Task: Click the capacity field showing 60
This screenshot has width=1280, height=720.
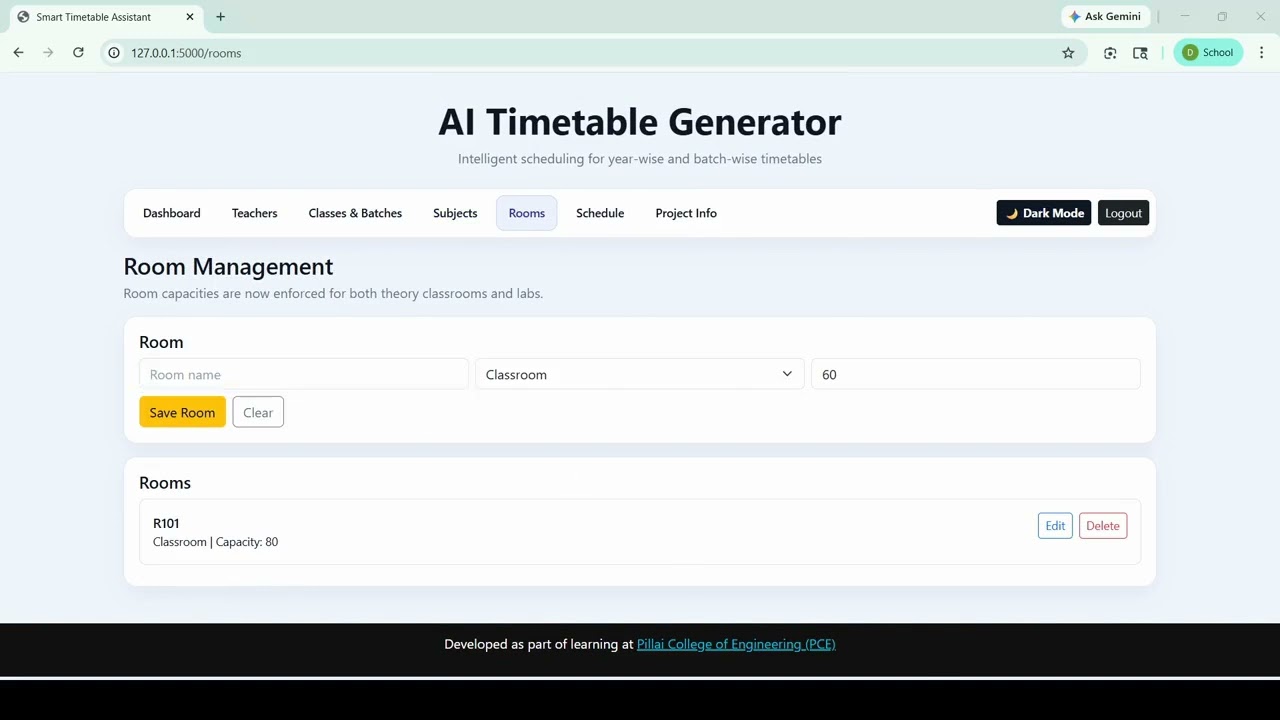Action: pos(976,374)
